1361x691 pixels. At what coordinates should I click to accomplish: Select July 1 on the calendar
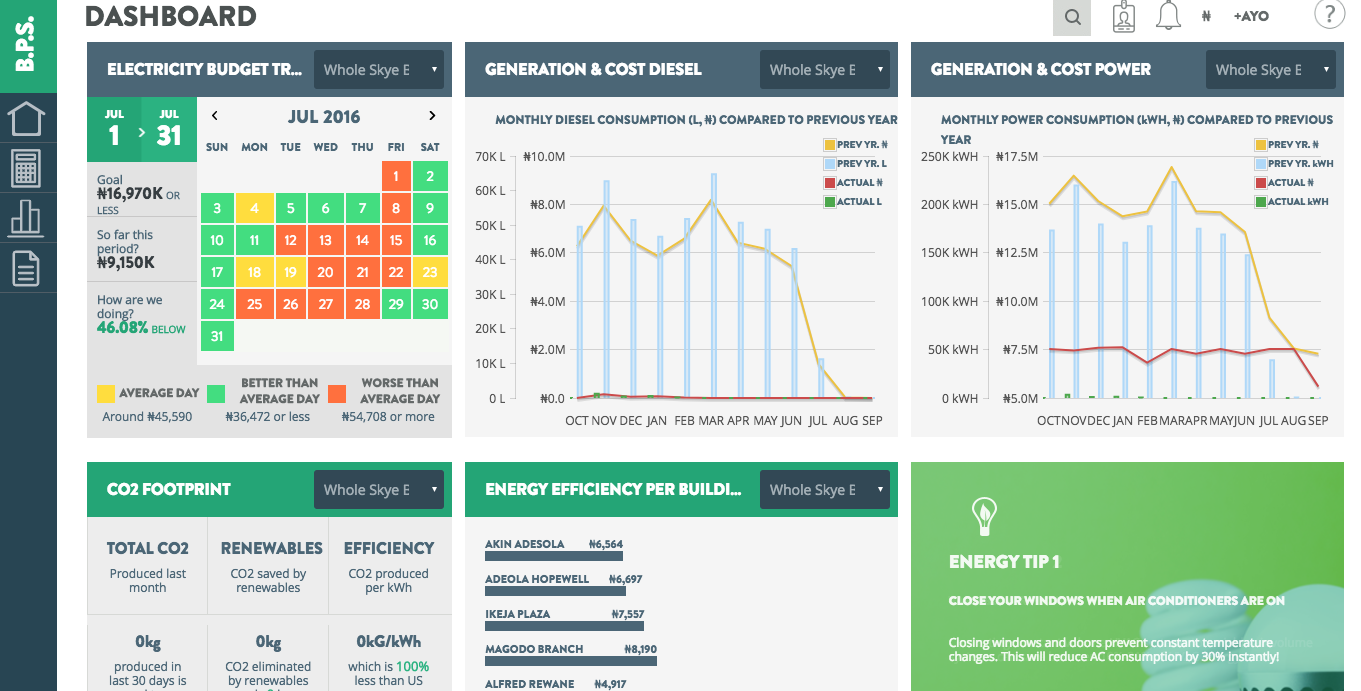(396, 177)
